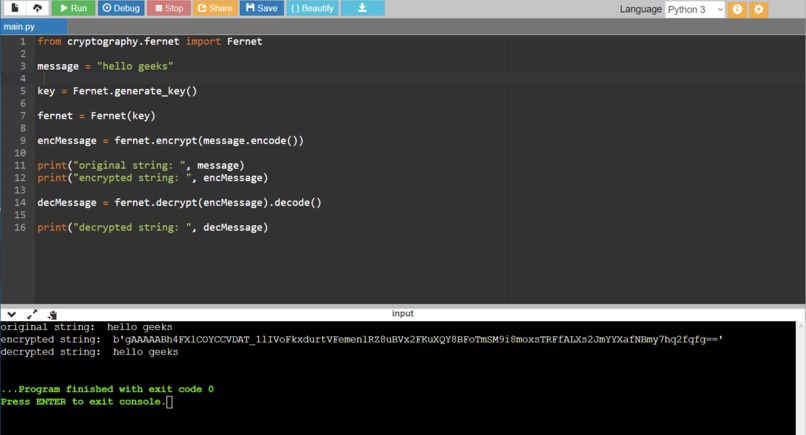Collapse the console with the chevron icon

click(x=11, y=314)
